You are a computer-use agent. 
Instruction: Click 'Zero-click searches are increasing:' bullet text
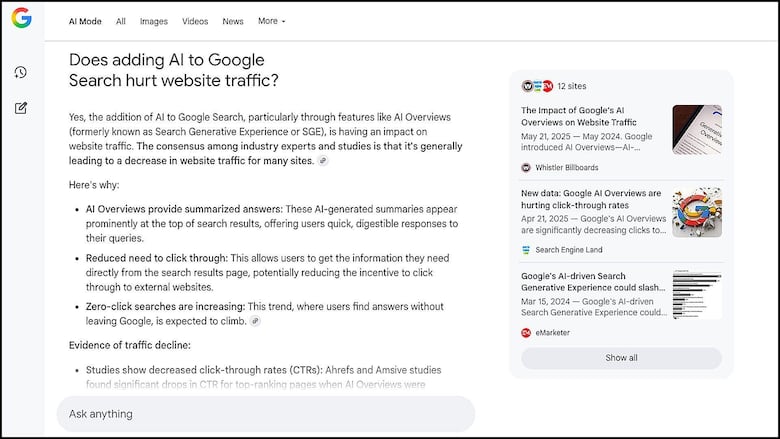pos(165,307)
